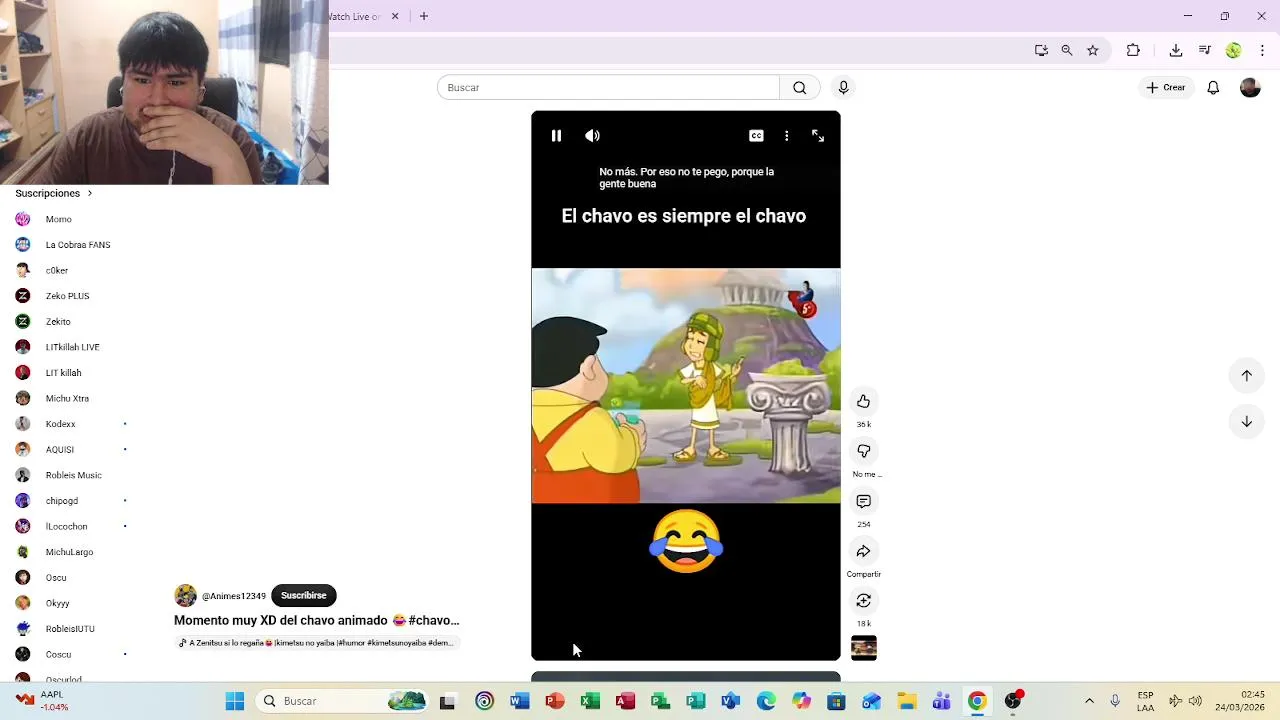Like the Short with thumbs up
Image resolution: width=1280 pixels, height=720 pixels.
click(863, 401)
